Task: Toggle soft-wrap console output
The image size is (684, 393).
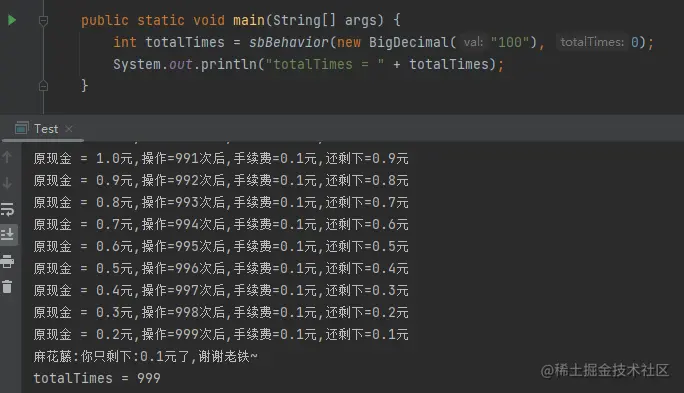Action: click(7, 209)
